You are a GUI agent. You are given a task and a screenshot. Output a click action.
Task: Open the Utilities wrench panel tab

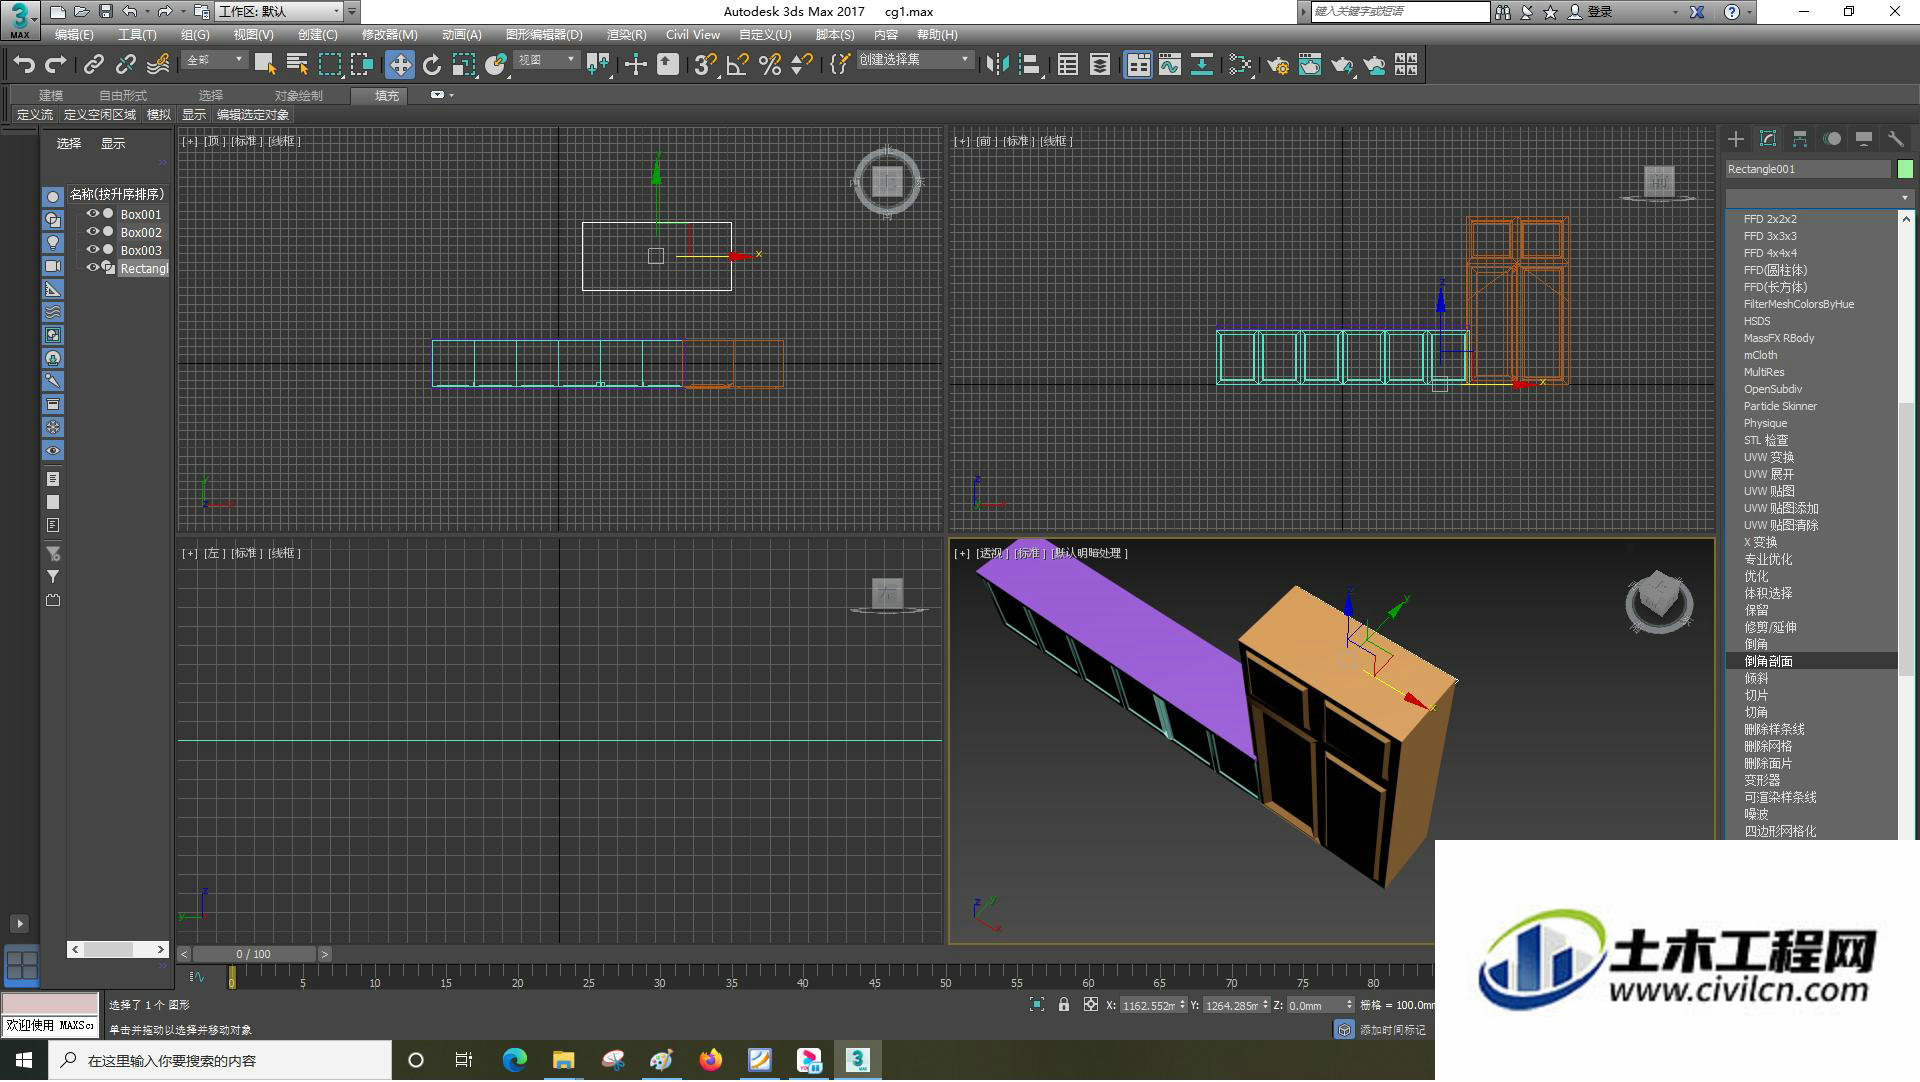tap(1896, 139)
